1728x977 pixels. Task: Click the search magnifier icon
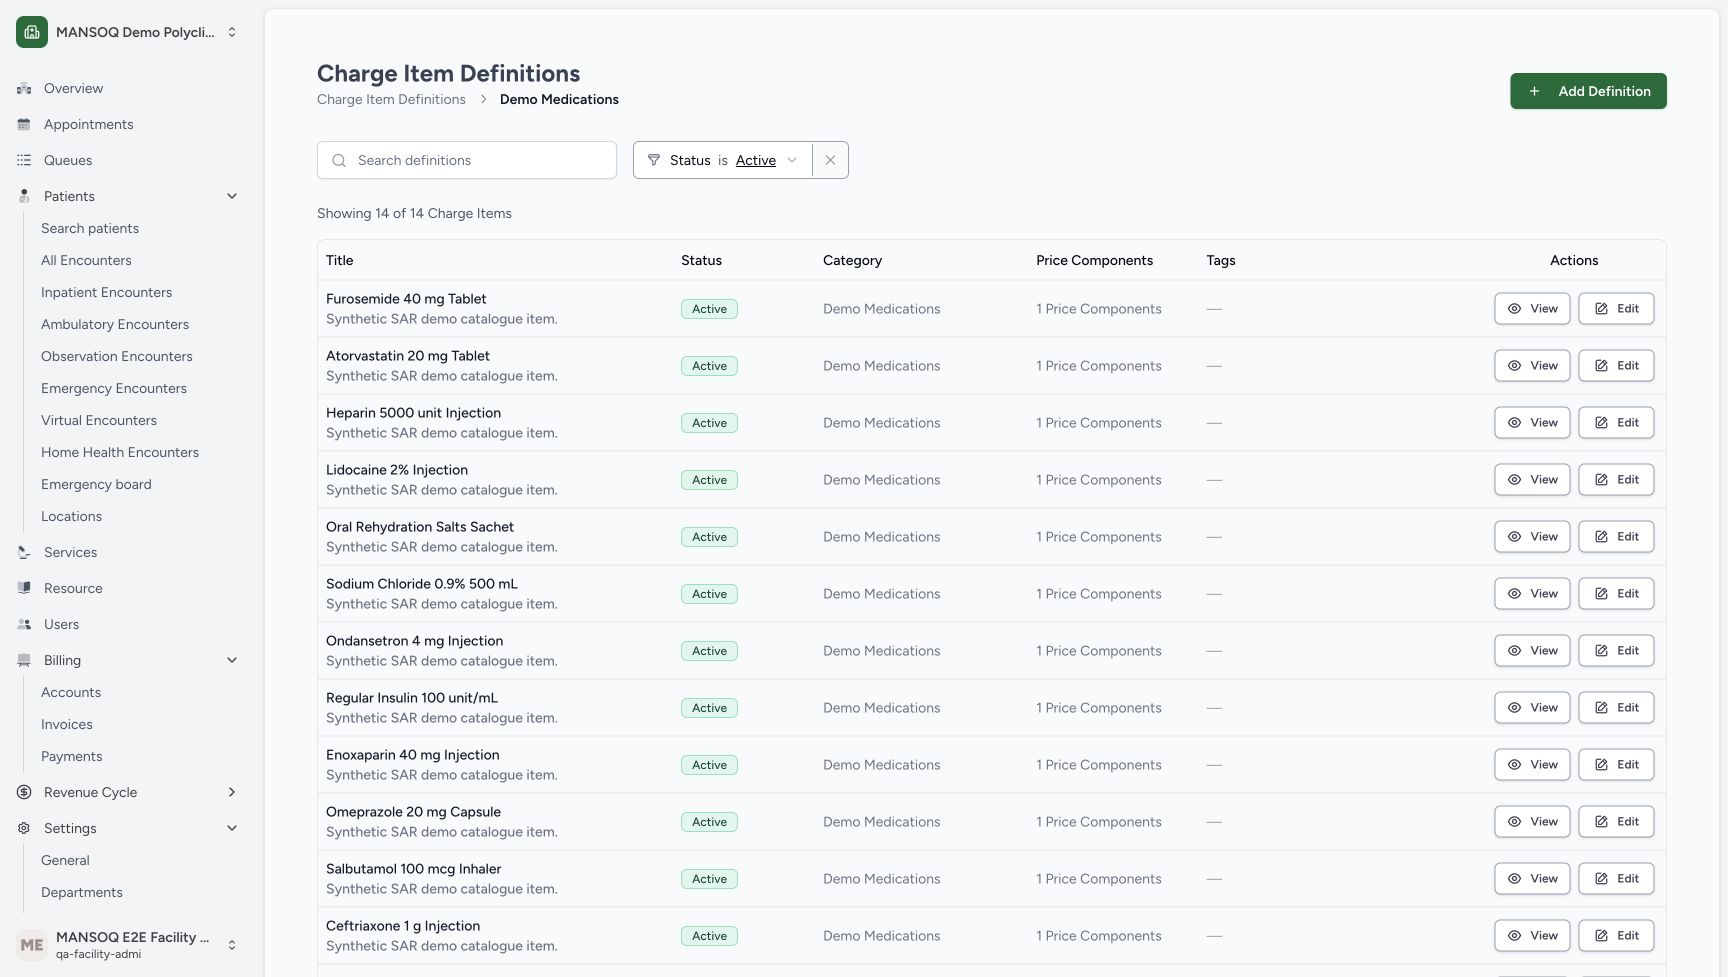tap(339, 160)
